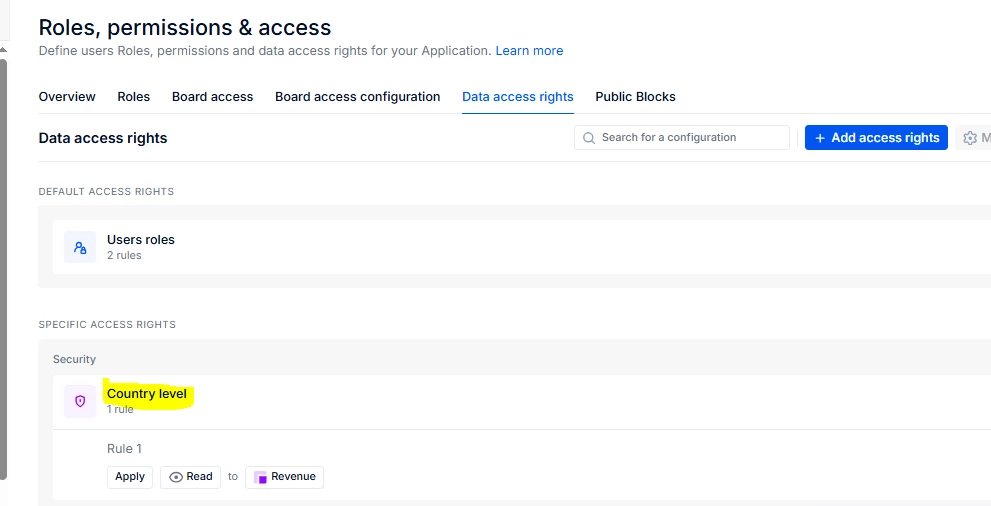Open the Users roles default access entry
Screen dimensions: 991x506
tap(141, 240)
